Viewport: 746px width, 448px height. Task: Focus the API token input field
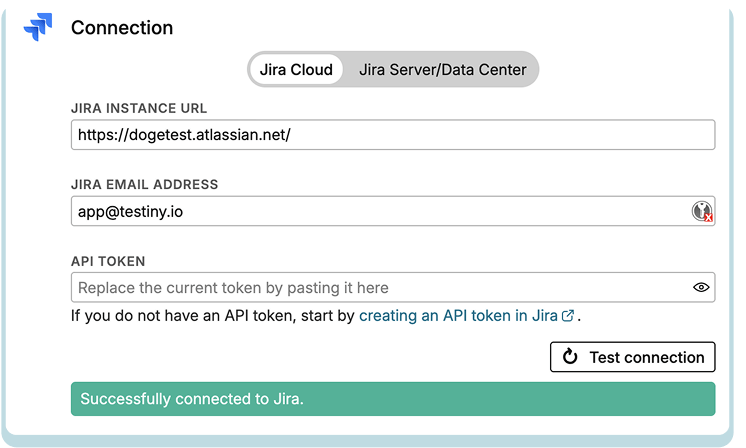(x=393, y=287)
